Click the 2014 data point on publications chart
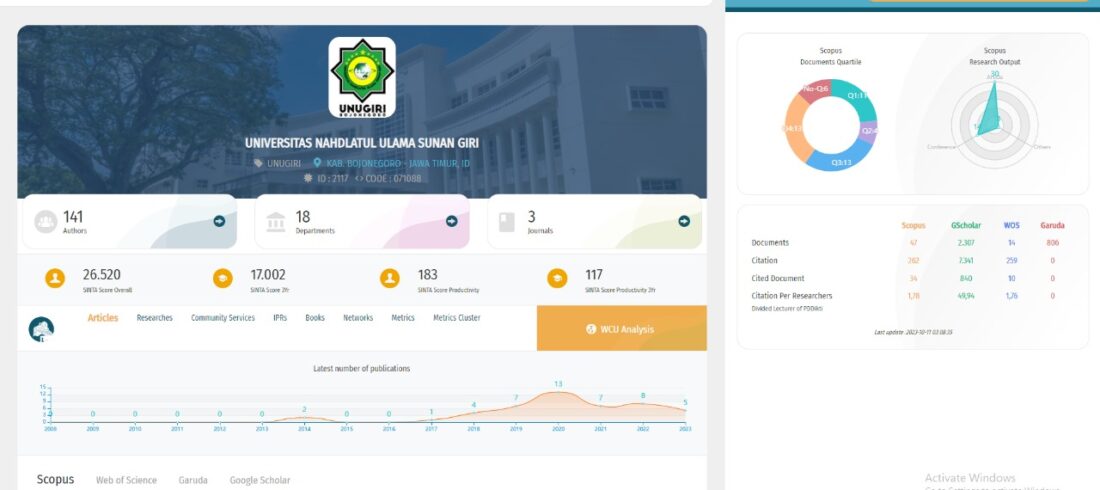 click(x=304, y=418)
